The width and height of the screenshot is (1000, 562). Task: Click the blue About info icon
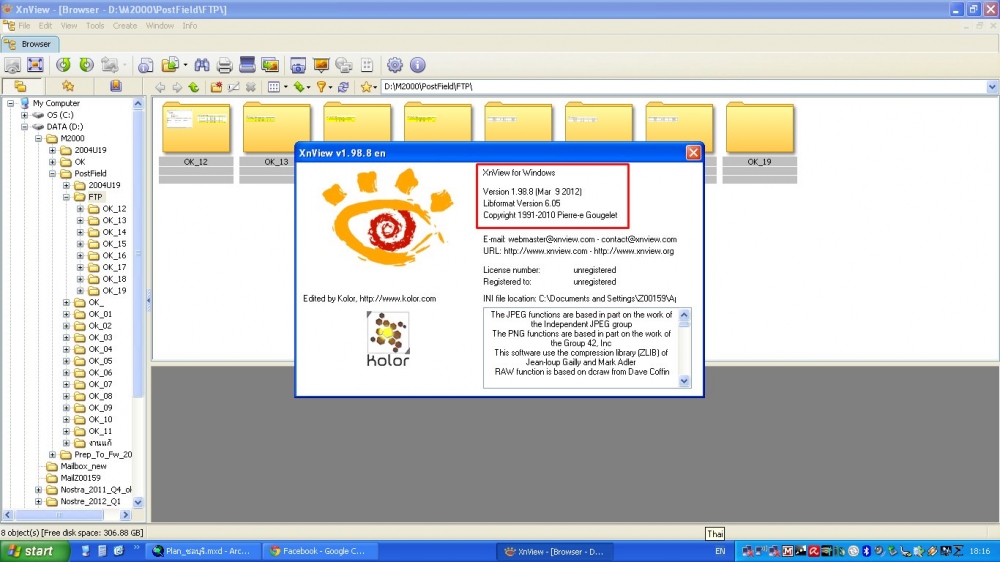[x=418, y=64]
